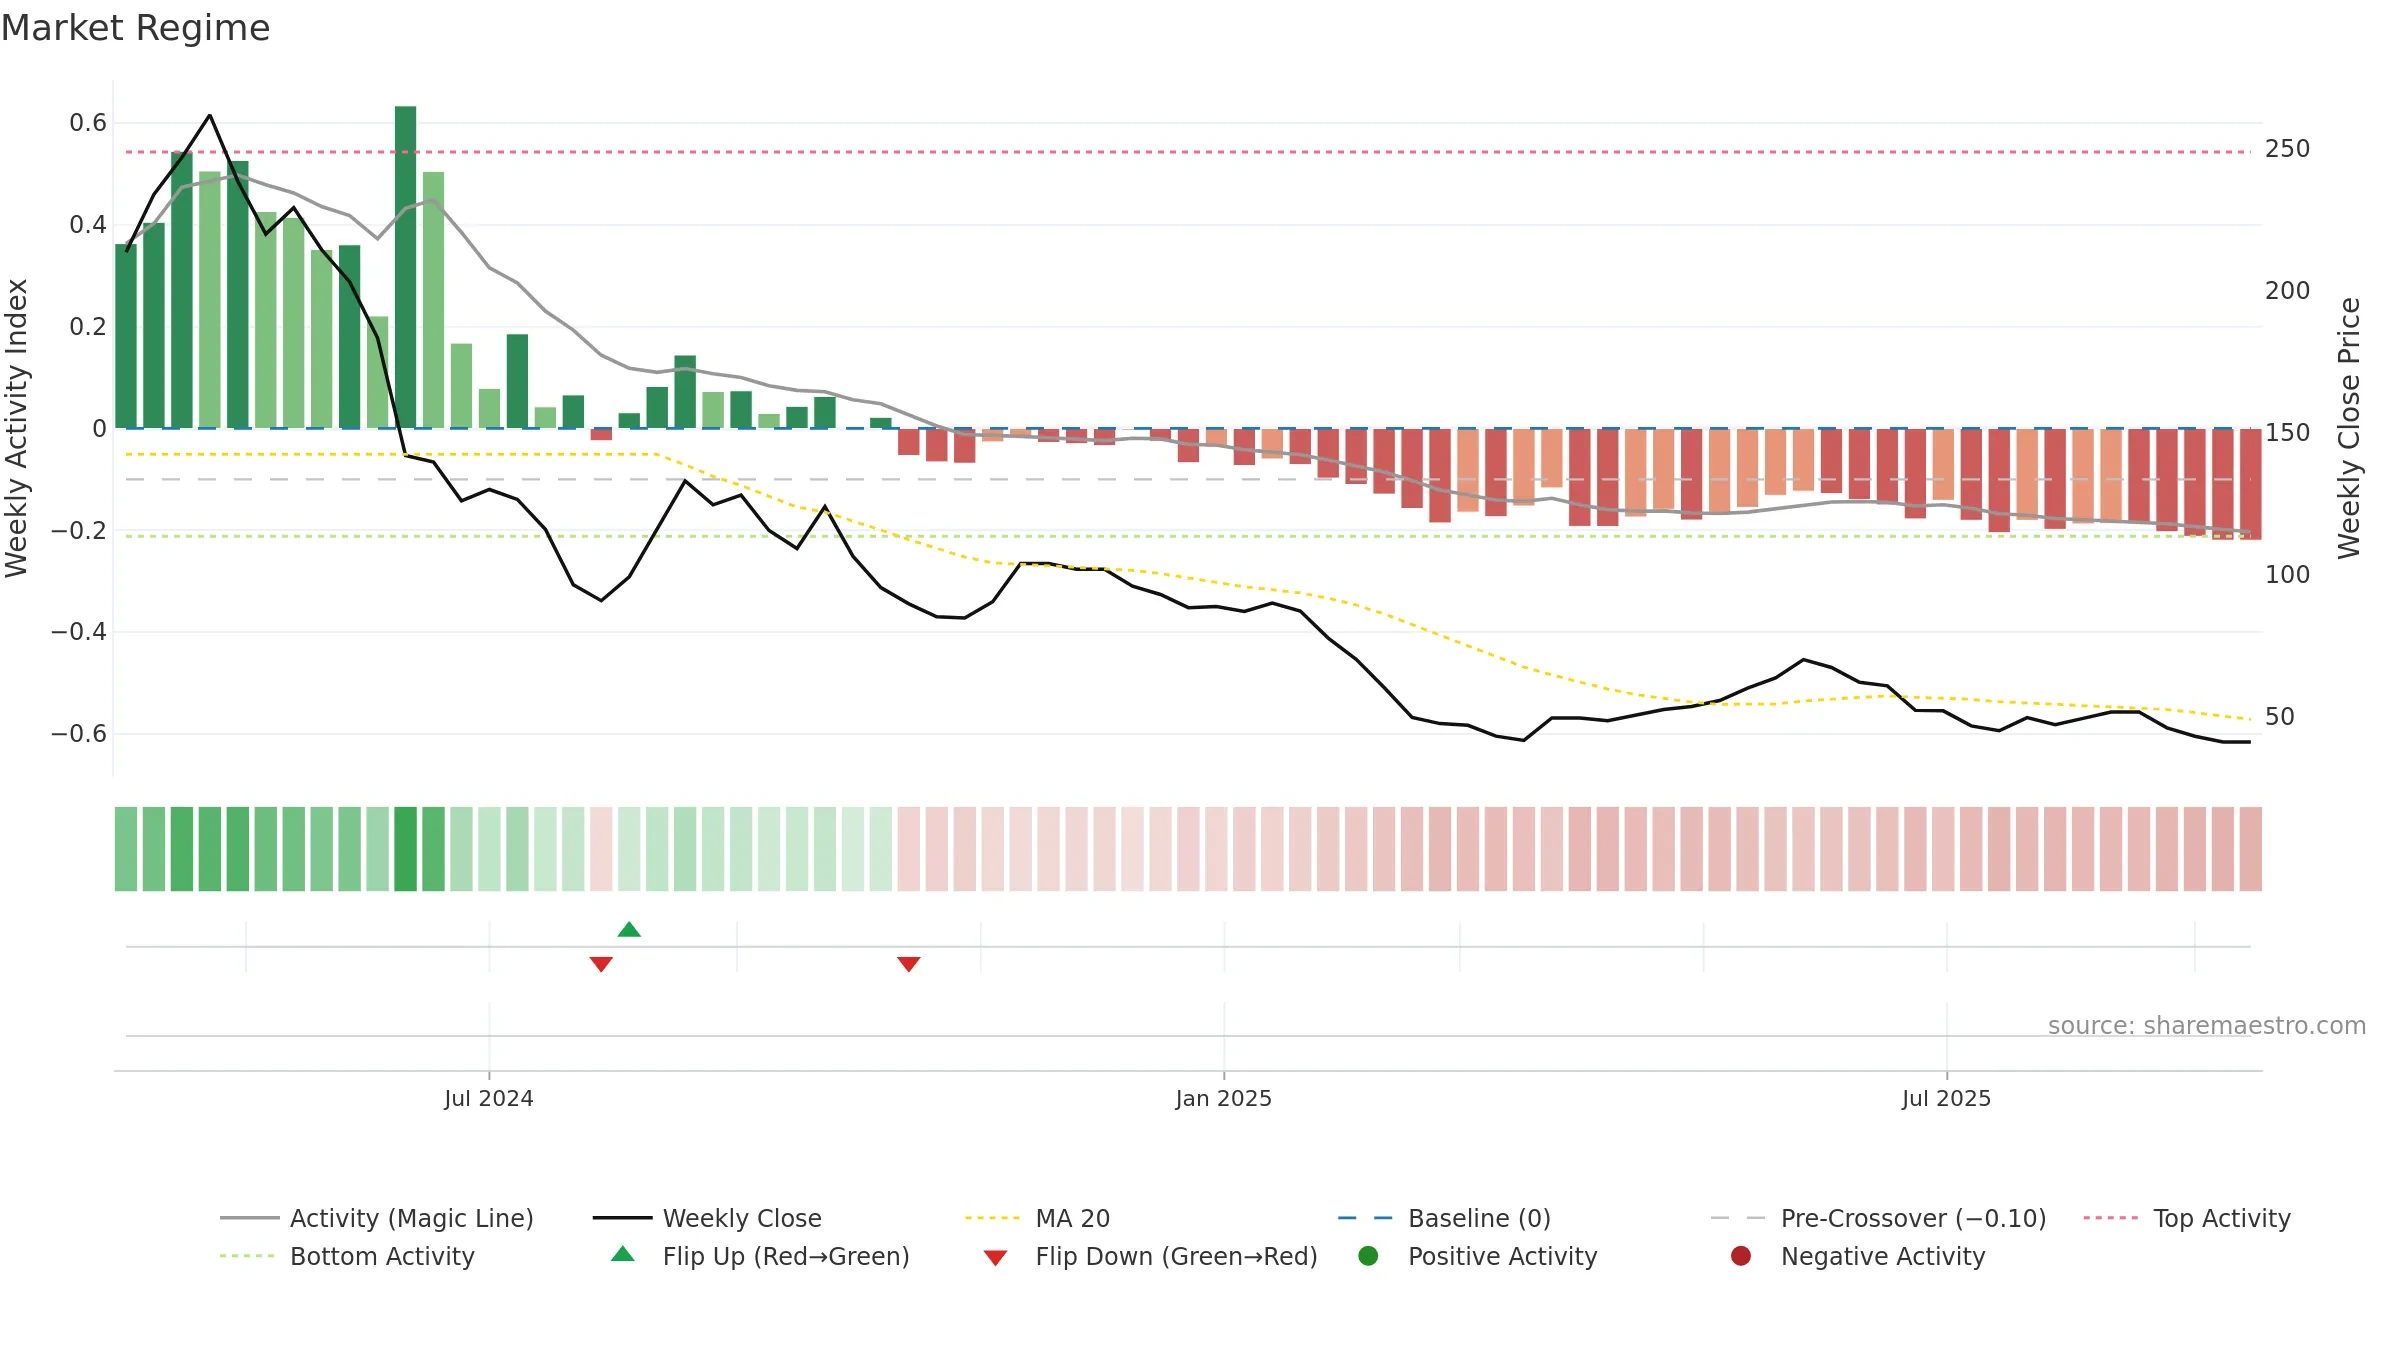The width and height of the screenshot is (2400, 1350).
Task: Click the 200 price axis tick label
Action: (2288, 291)
